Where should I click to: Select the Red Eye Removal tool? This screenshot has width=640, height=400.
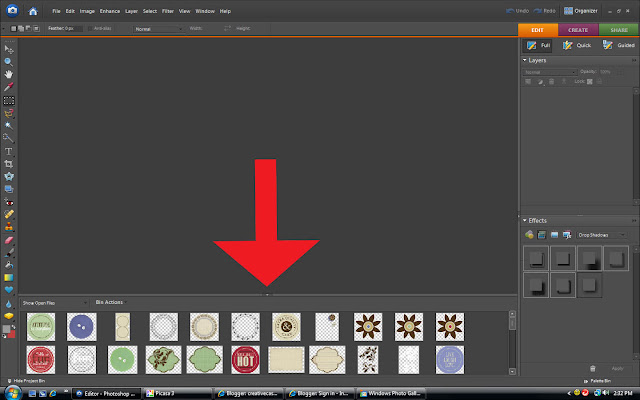pyautogui.click(x=9, y=202)
